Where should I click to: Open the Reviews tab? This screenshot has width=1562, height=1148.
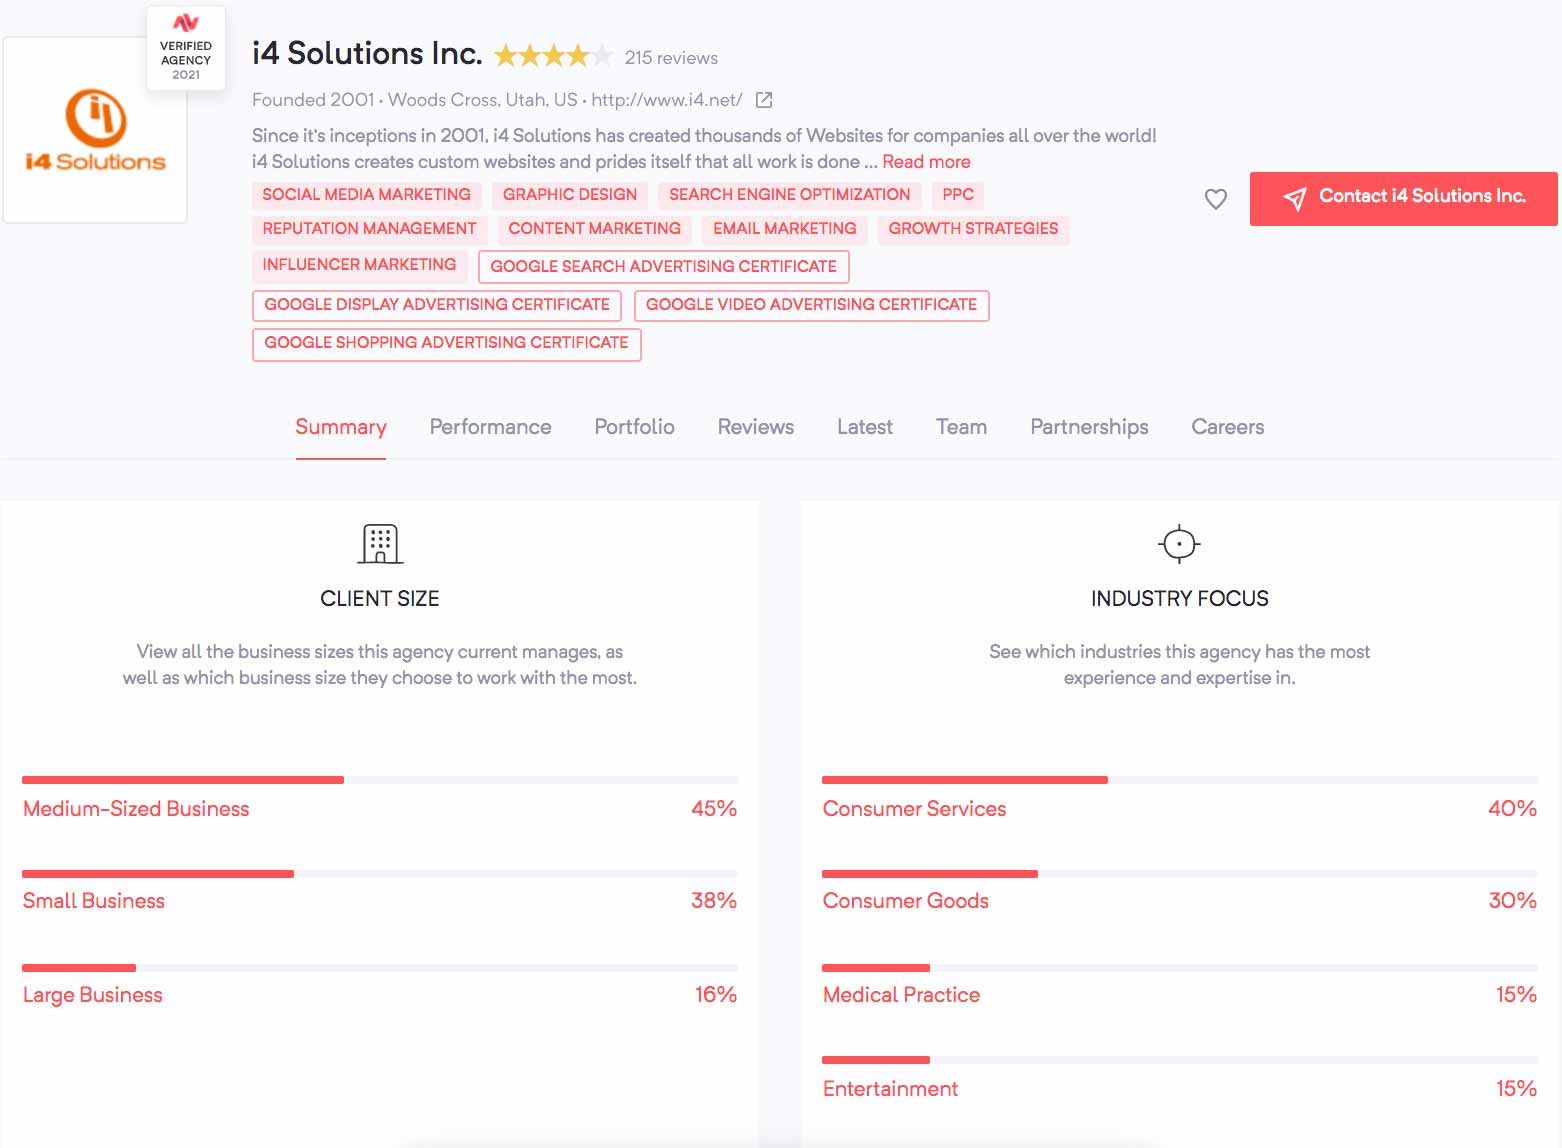click(756, 427)
